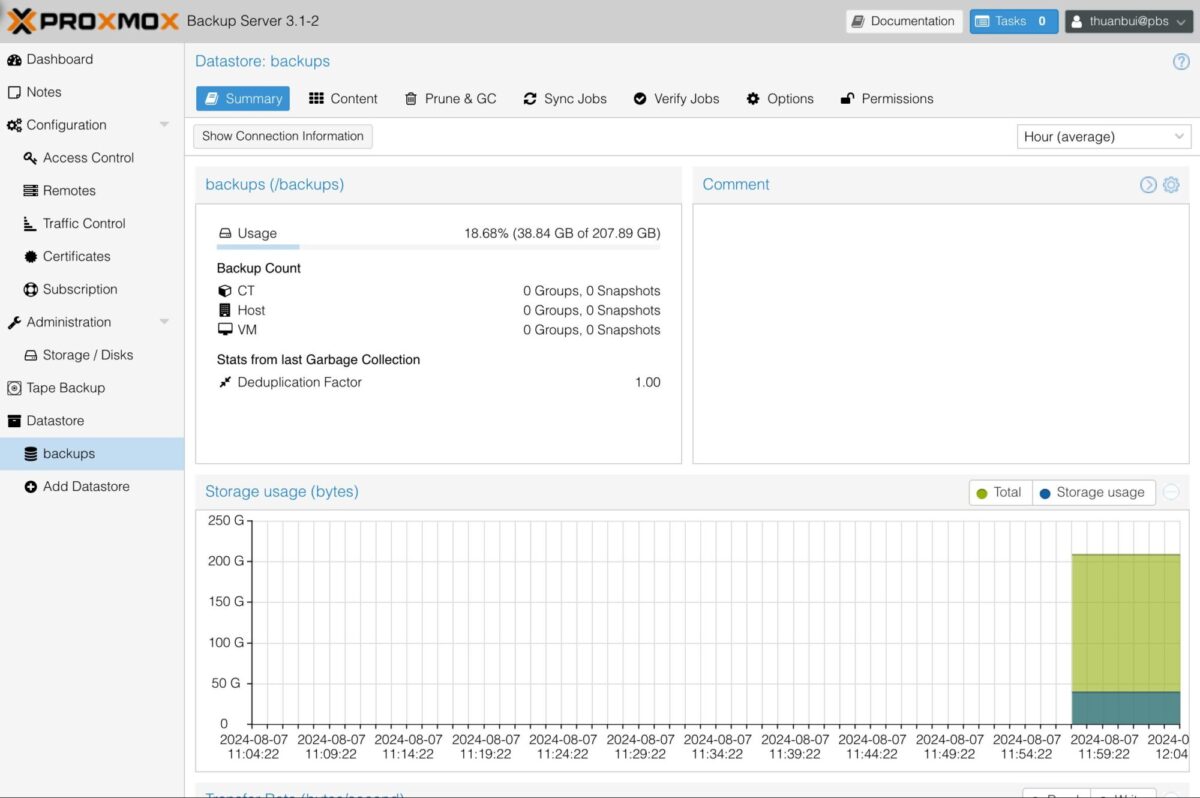Open the Documentation page

coord(903,20)
